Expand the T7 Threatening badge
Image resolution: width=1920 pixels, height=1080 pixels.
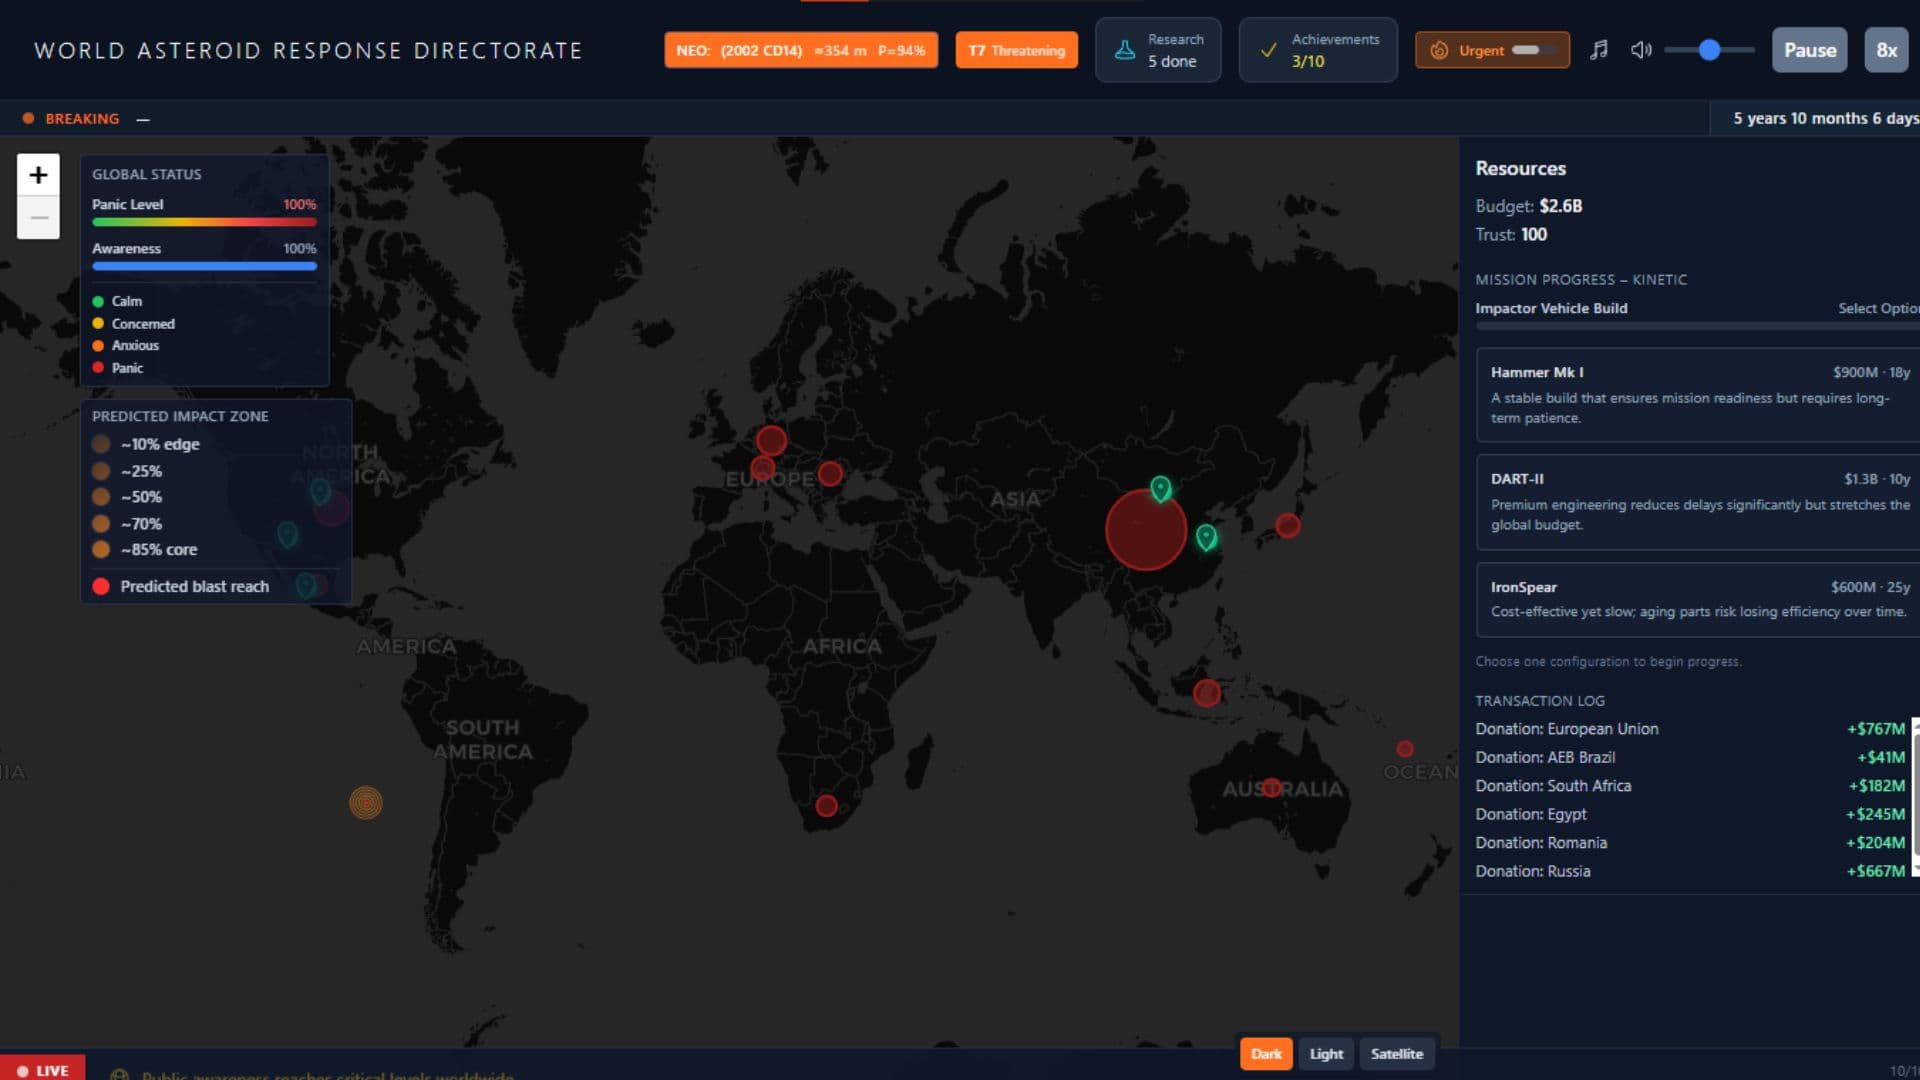(1016, 50)
